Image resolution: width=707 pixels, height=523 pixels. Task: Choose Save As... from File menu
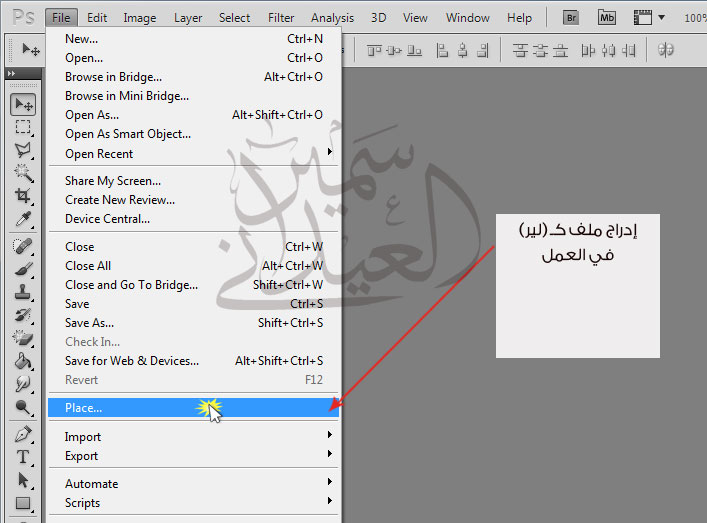pyautogui.click(x=193, y=323)
